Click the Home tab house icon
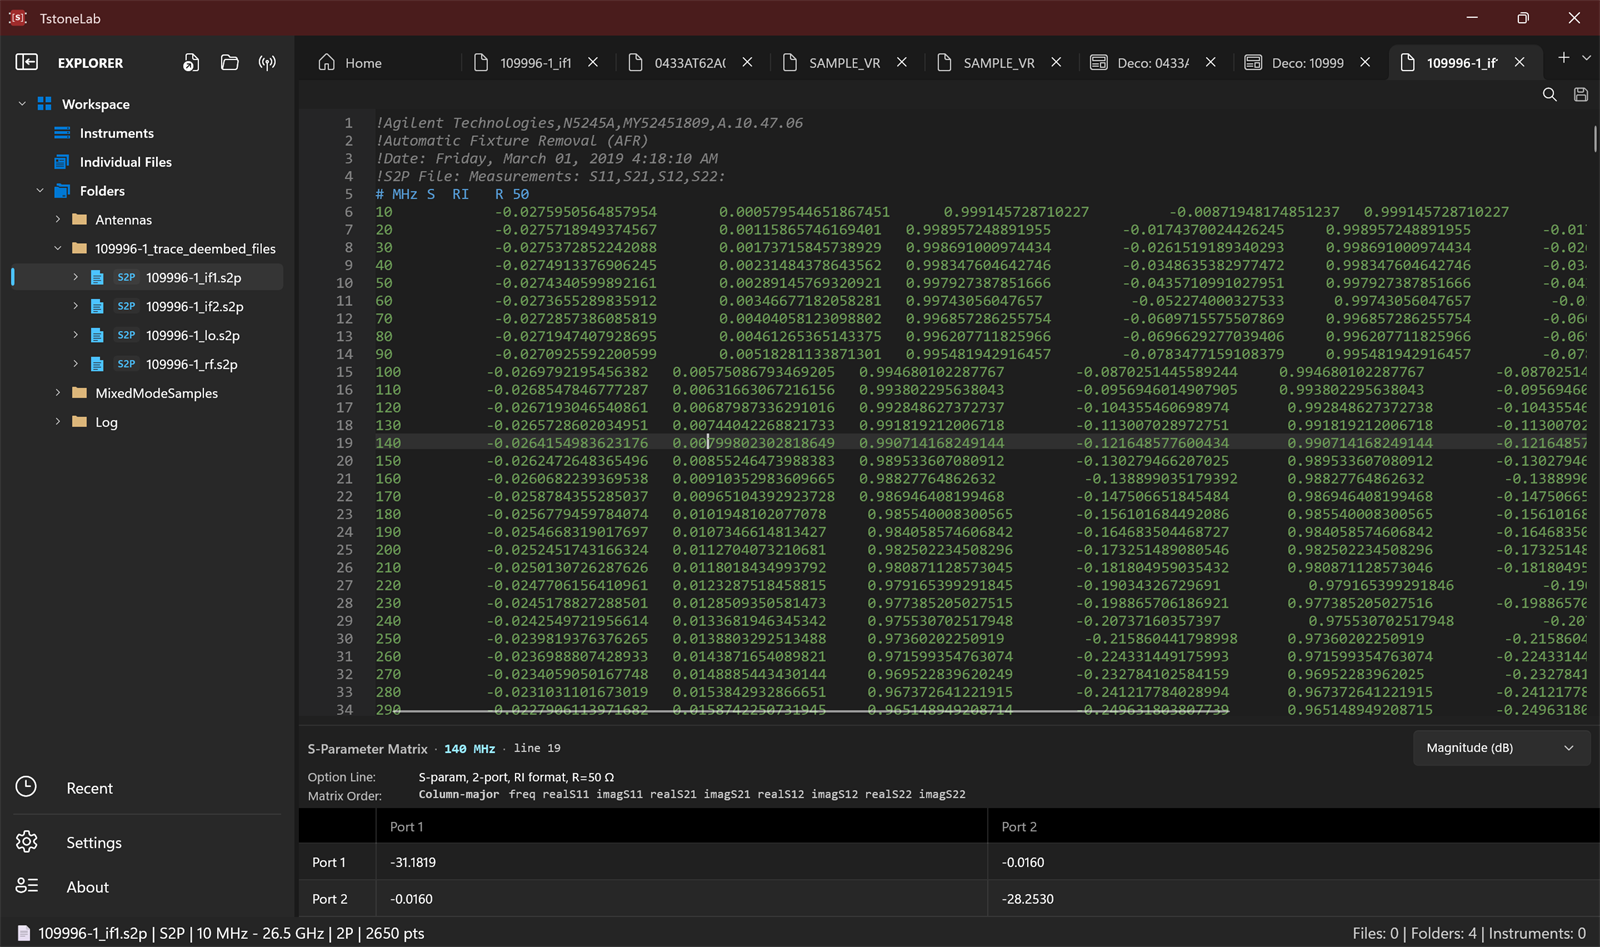 click(327, 62)
